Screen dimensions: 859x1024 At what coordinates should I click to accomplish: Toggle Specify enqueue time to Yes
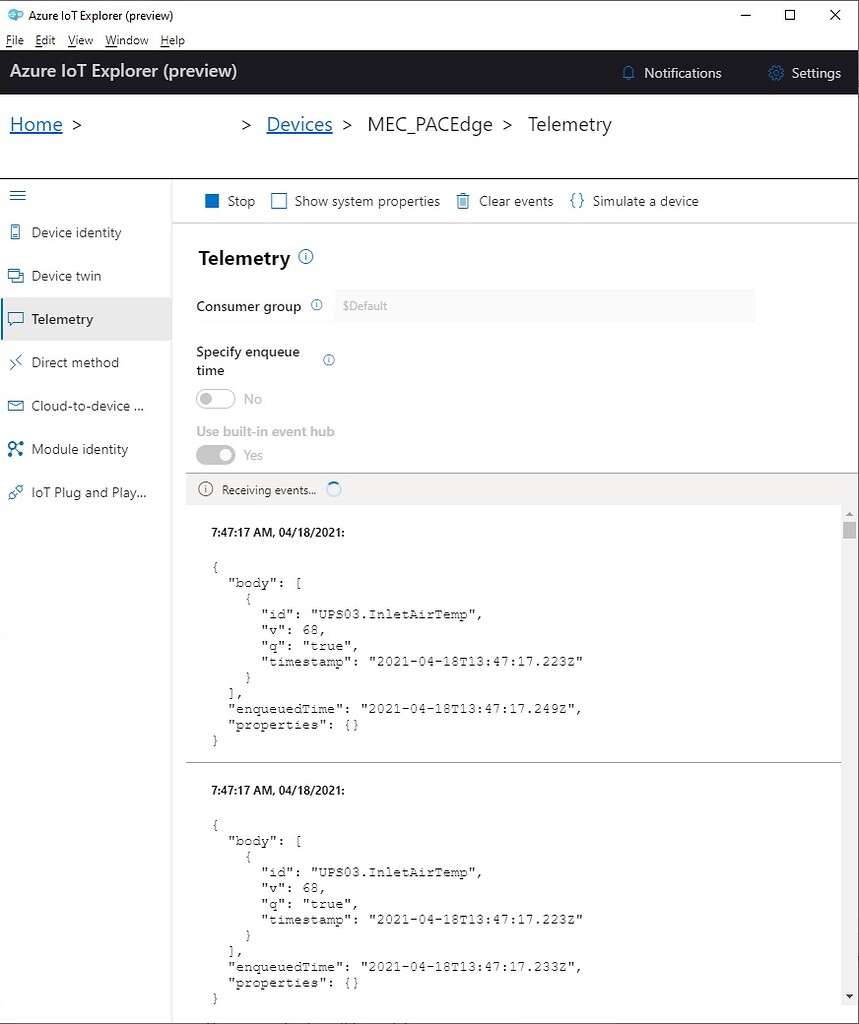(215, 398)
